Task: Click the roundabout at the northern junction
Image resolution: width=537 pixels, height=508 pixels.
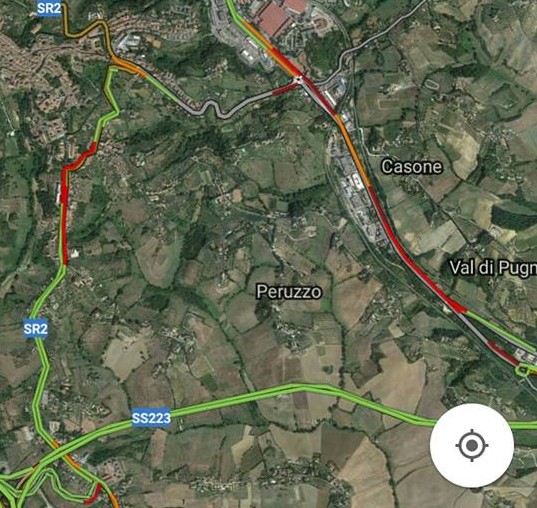Action: coord(297,80)
